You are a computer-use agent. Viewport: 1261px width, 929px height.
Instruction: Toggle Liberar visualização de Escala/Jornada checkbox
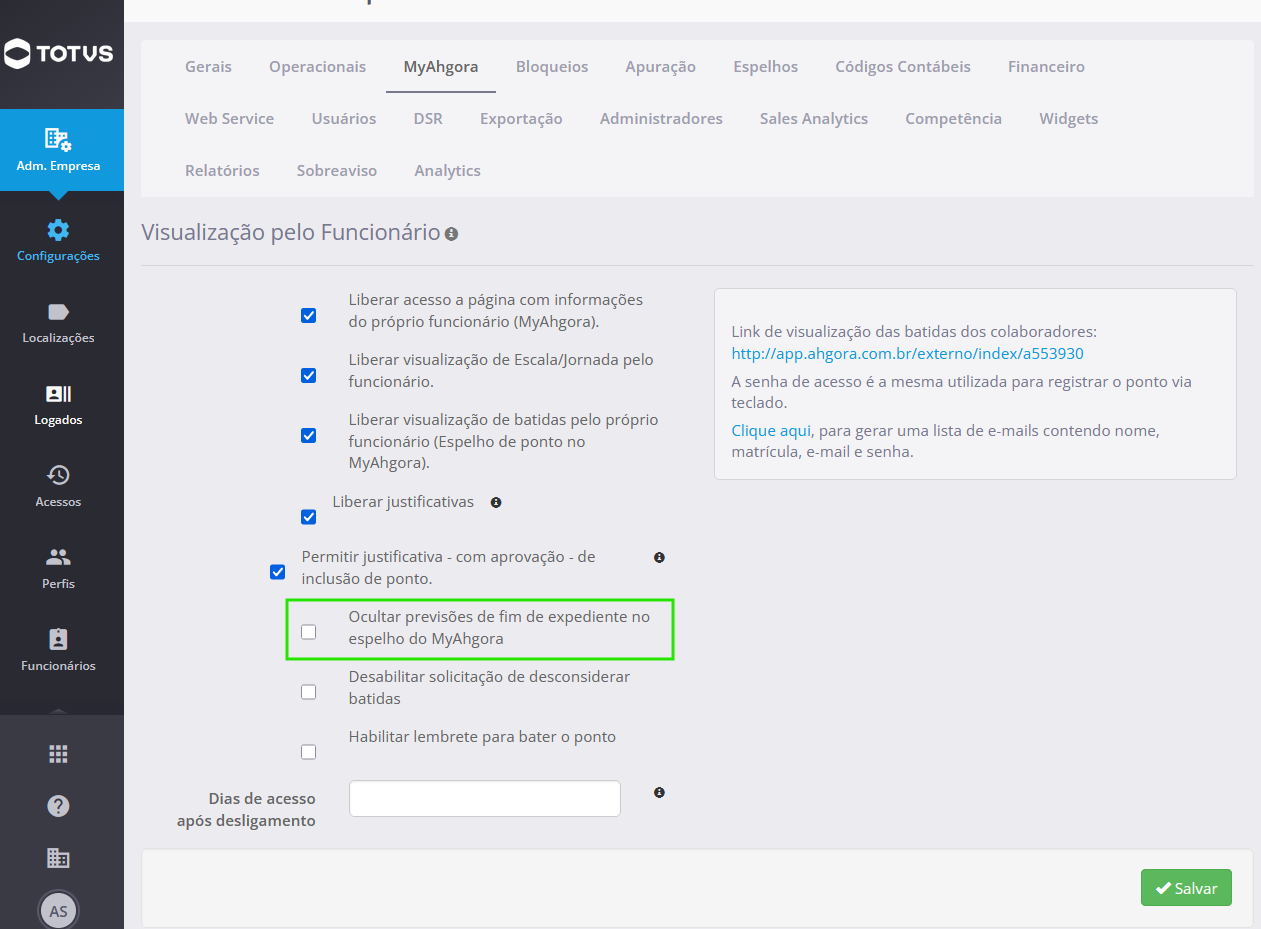[x=309, y=376]
